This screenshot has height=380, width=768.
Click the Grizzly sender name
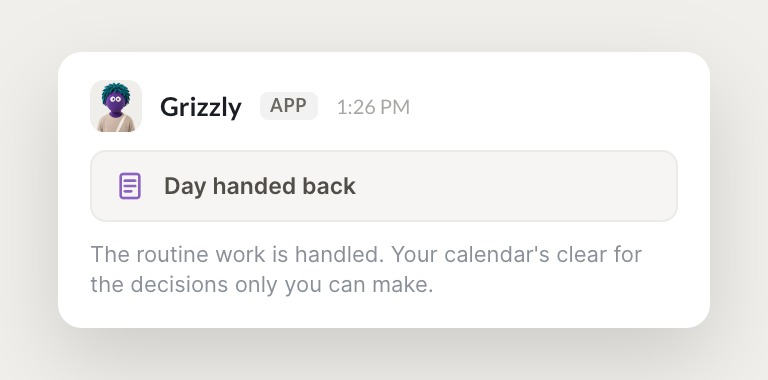point(201,107)
